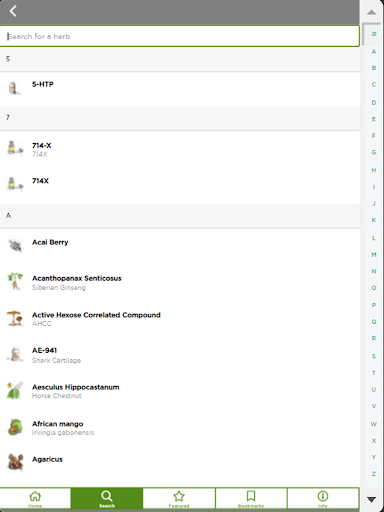Click the African mango fruit icon
The height and width of the screenshot is (512, 384).
pyautogui.click(x=15, y=427)
